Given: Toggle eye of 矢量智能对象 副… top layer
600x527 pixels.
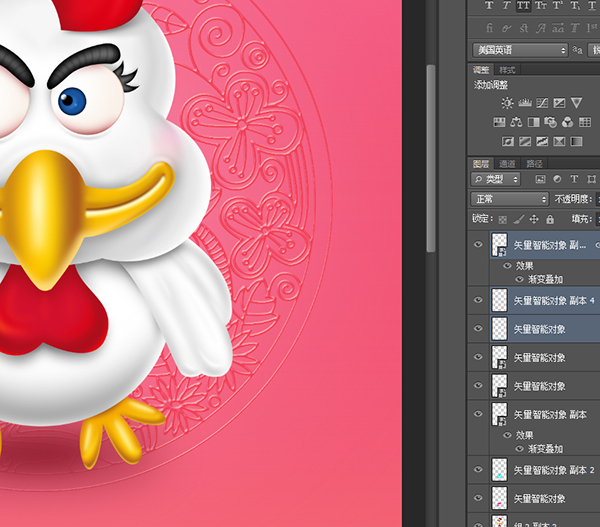Looking at the screenshot, I should pos(478,245).
